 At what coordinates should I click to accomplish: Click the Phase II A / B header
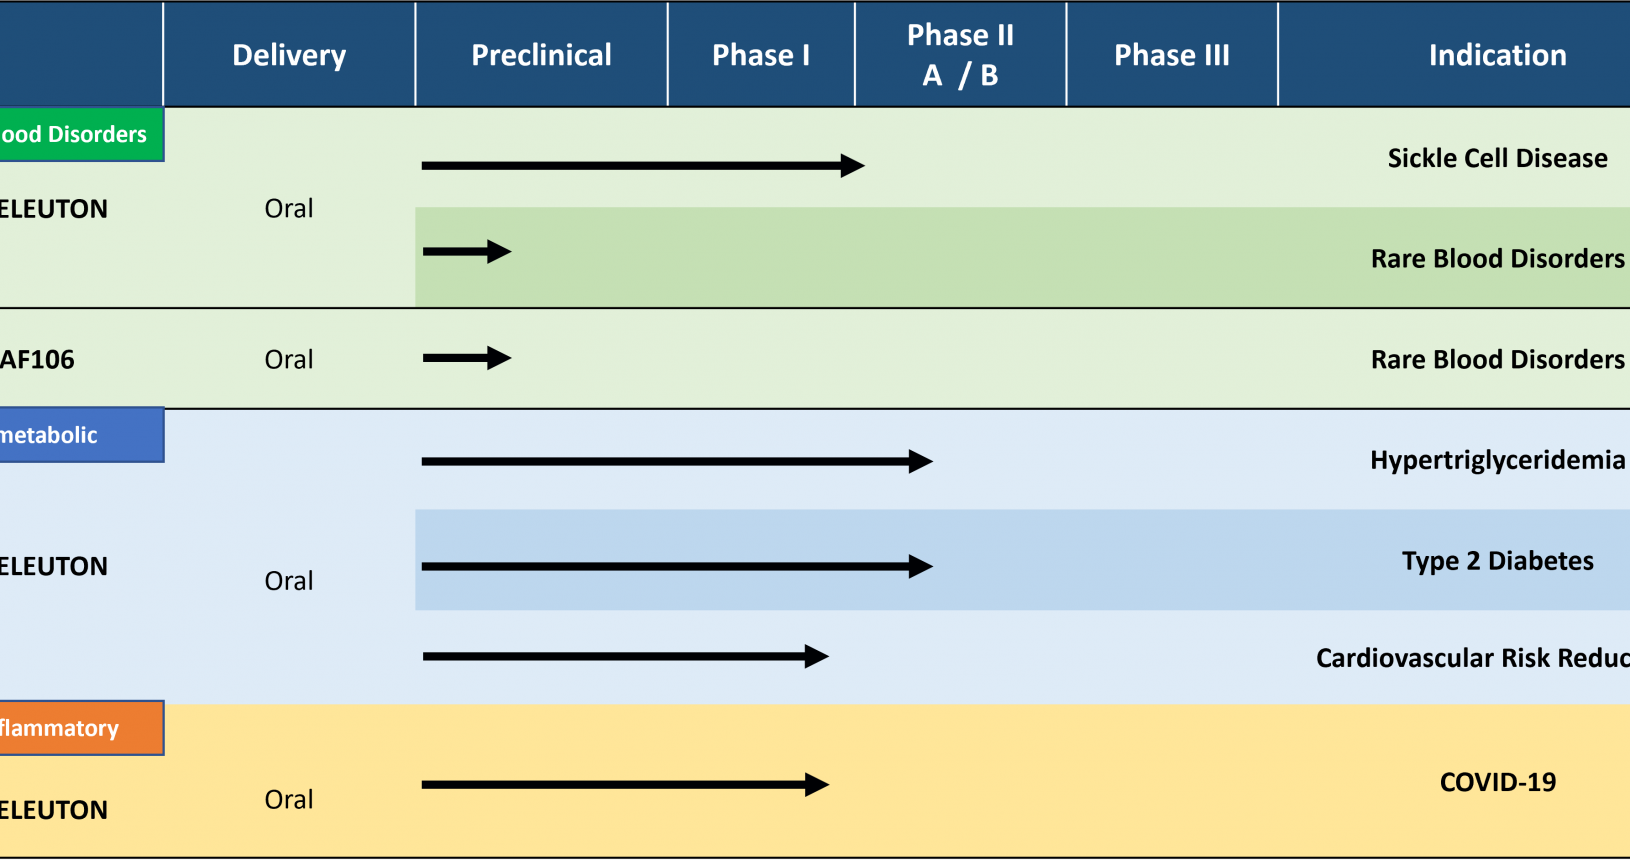[960, 54]
